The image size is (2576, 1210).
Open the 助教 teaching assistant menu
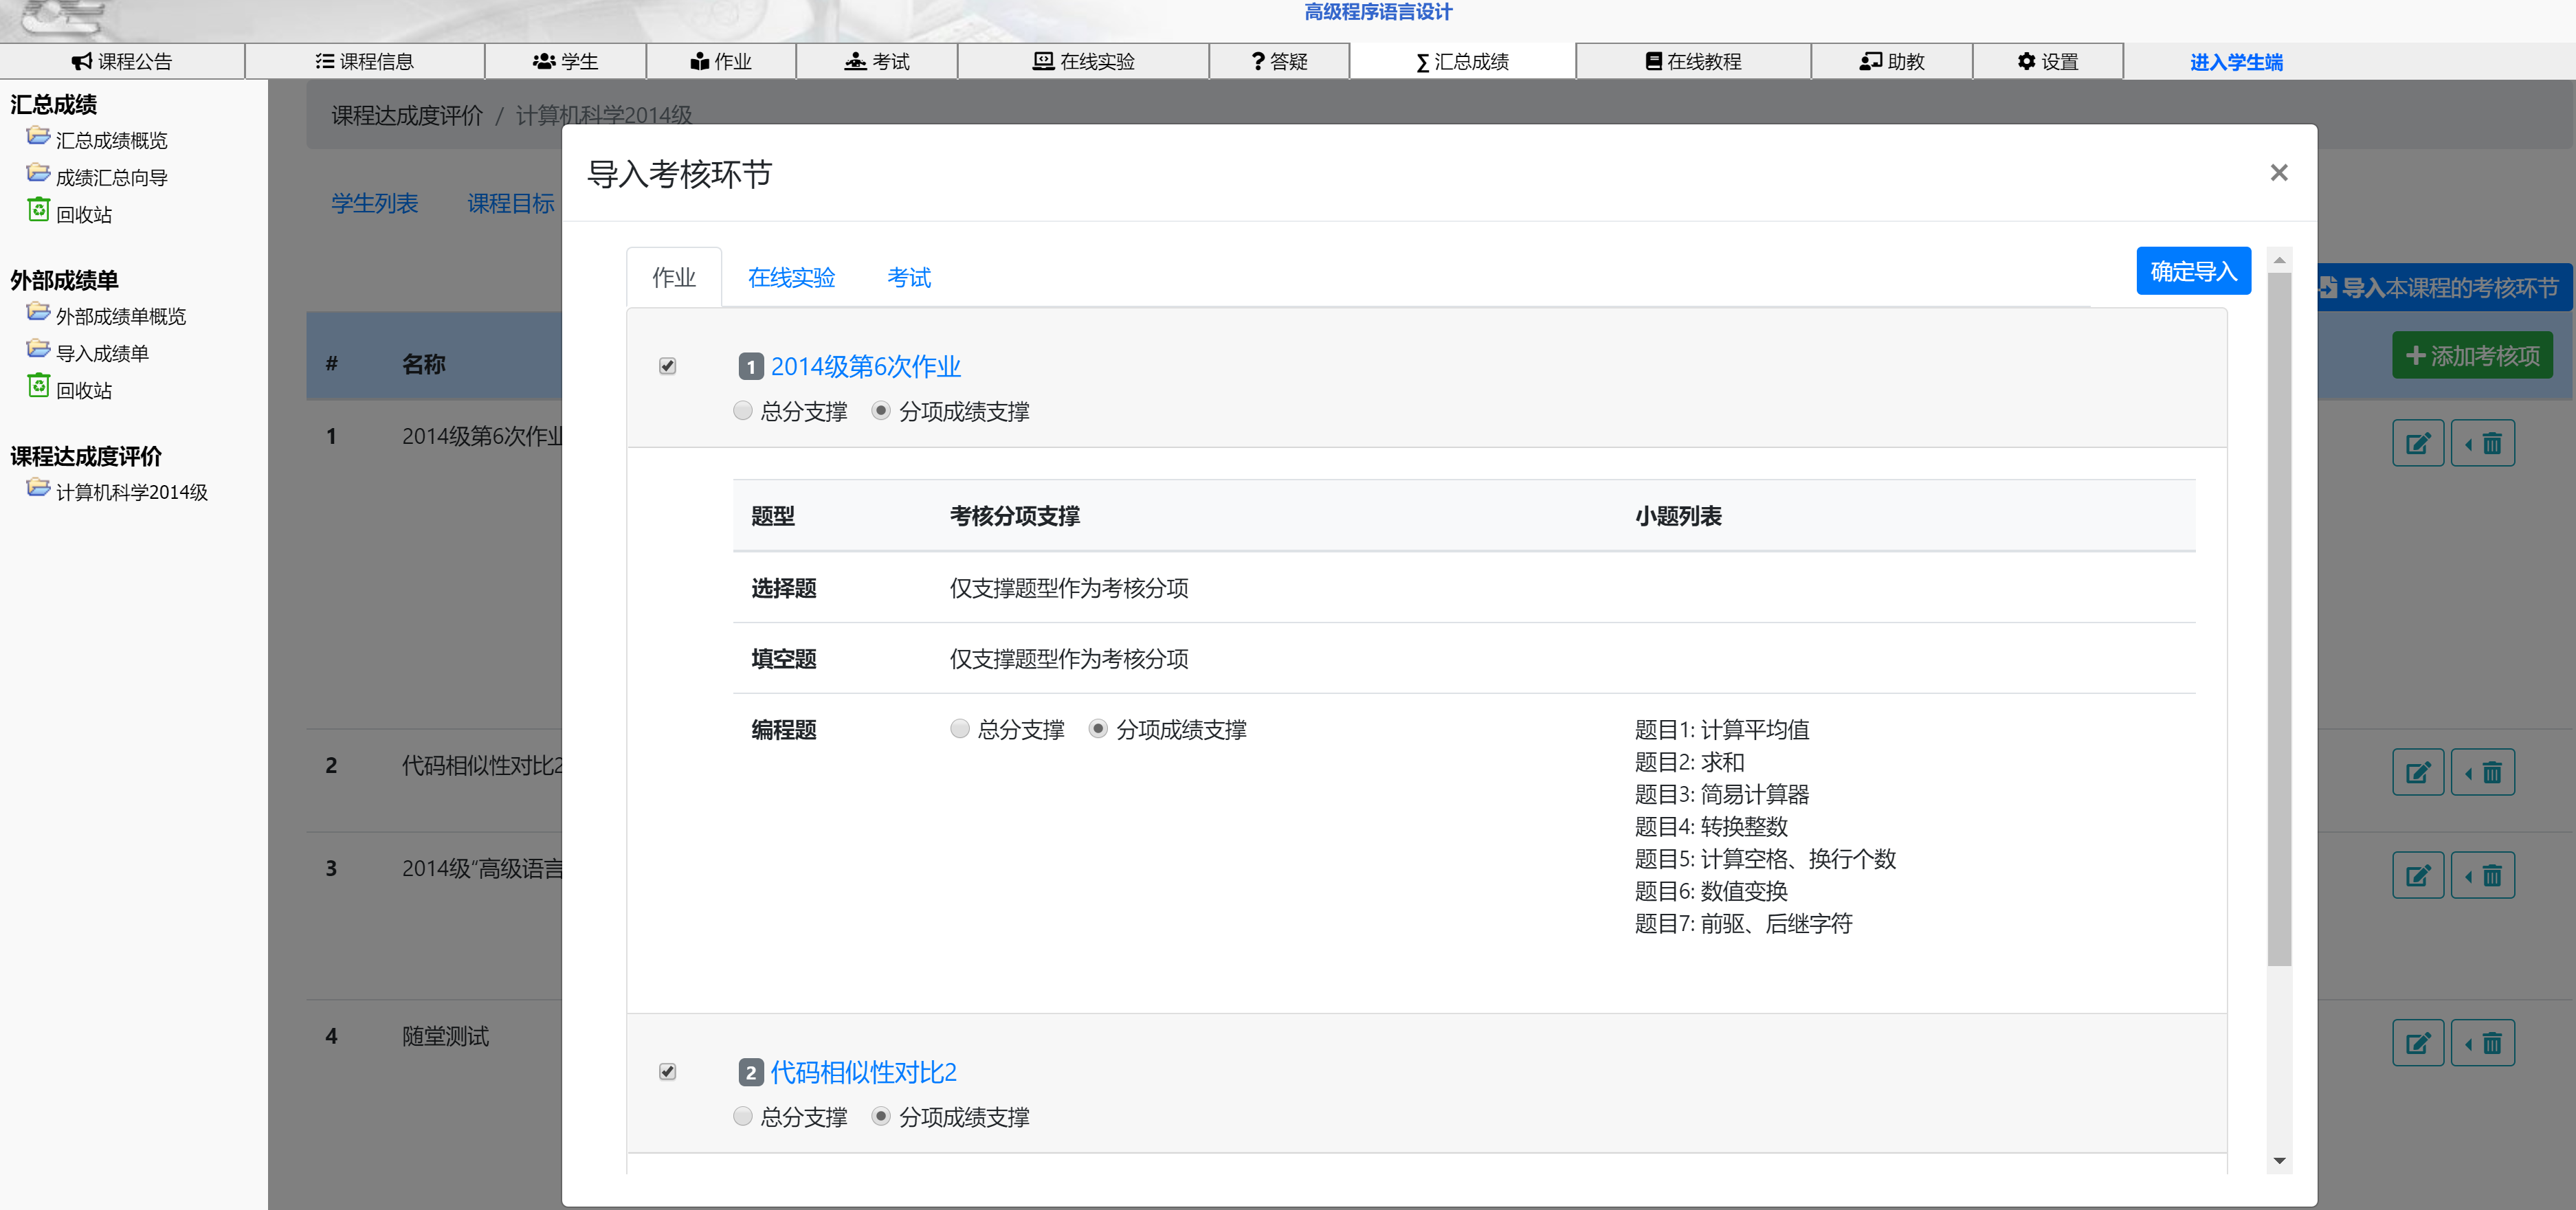[1892, 62]
